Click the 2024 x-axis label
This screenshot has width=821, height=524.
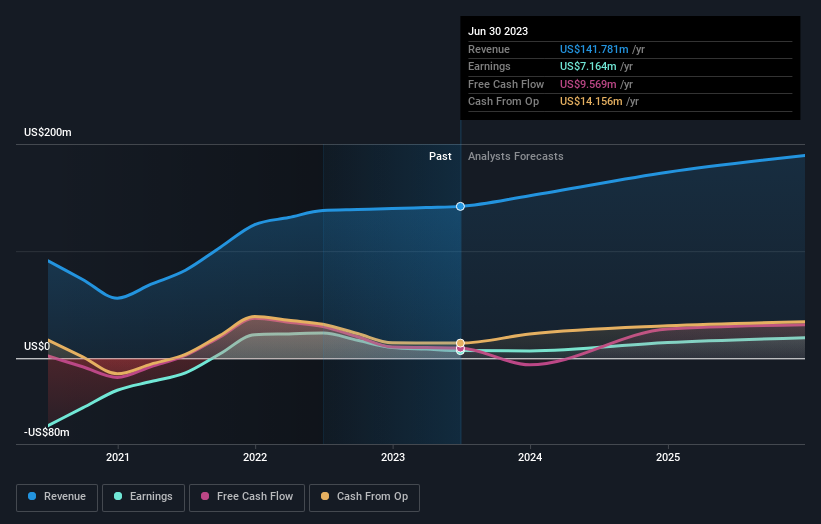pos(530,457)
